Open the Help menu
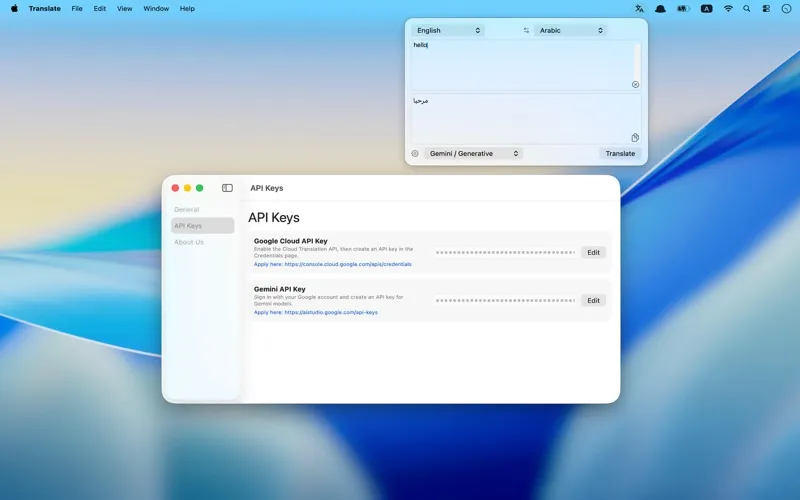800x500 pixels. (x=187, y=9)
